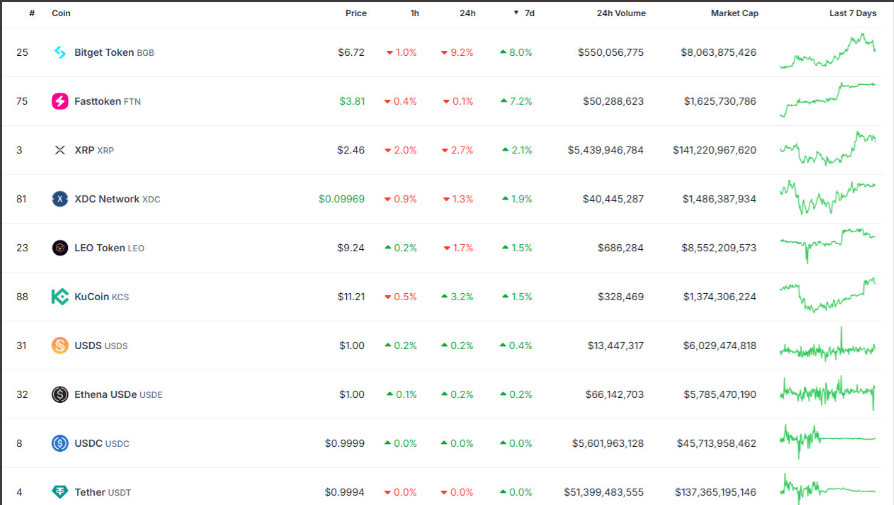Screen dimensions: 894x505
Task: Click Bitget Token 7d change 8.0%
Action: 516,52
